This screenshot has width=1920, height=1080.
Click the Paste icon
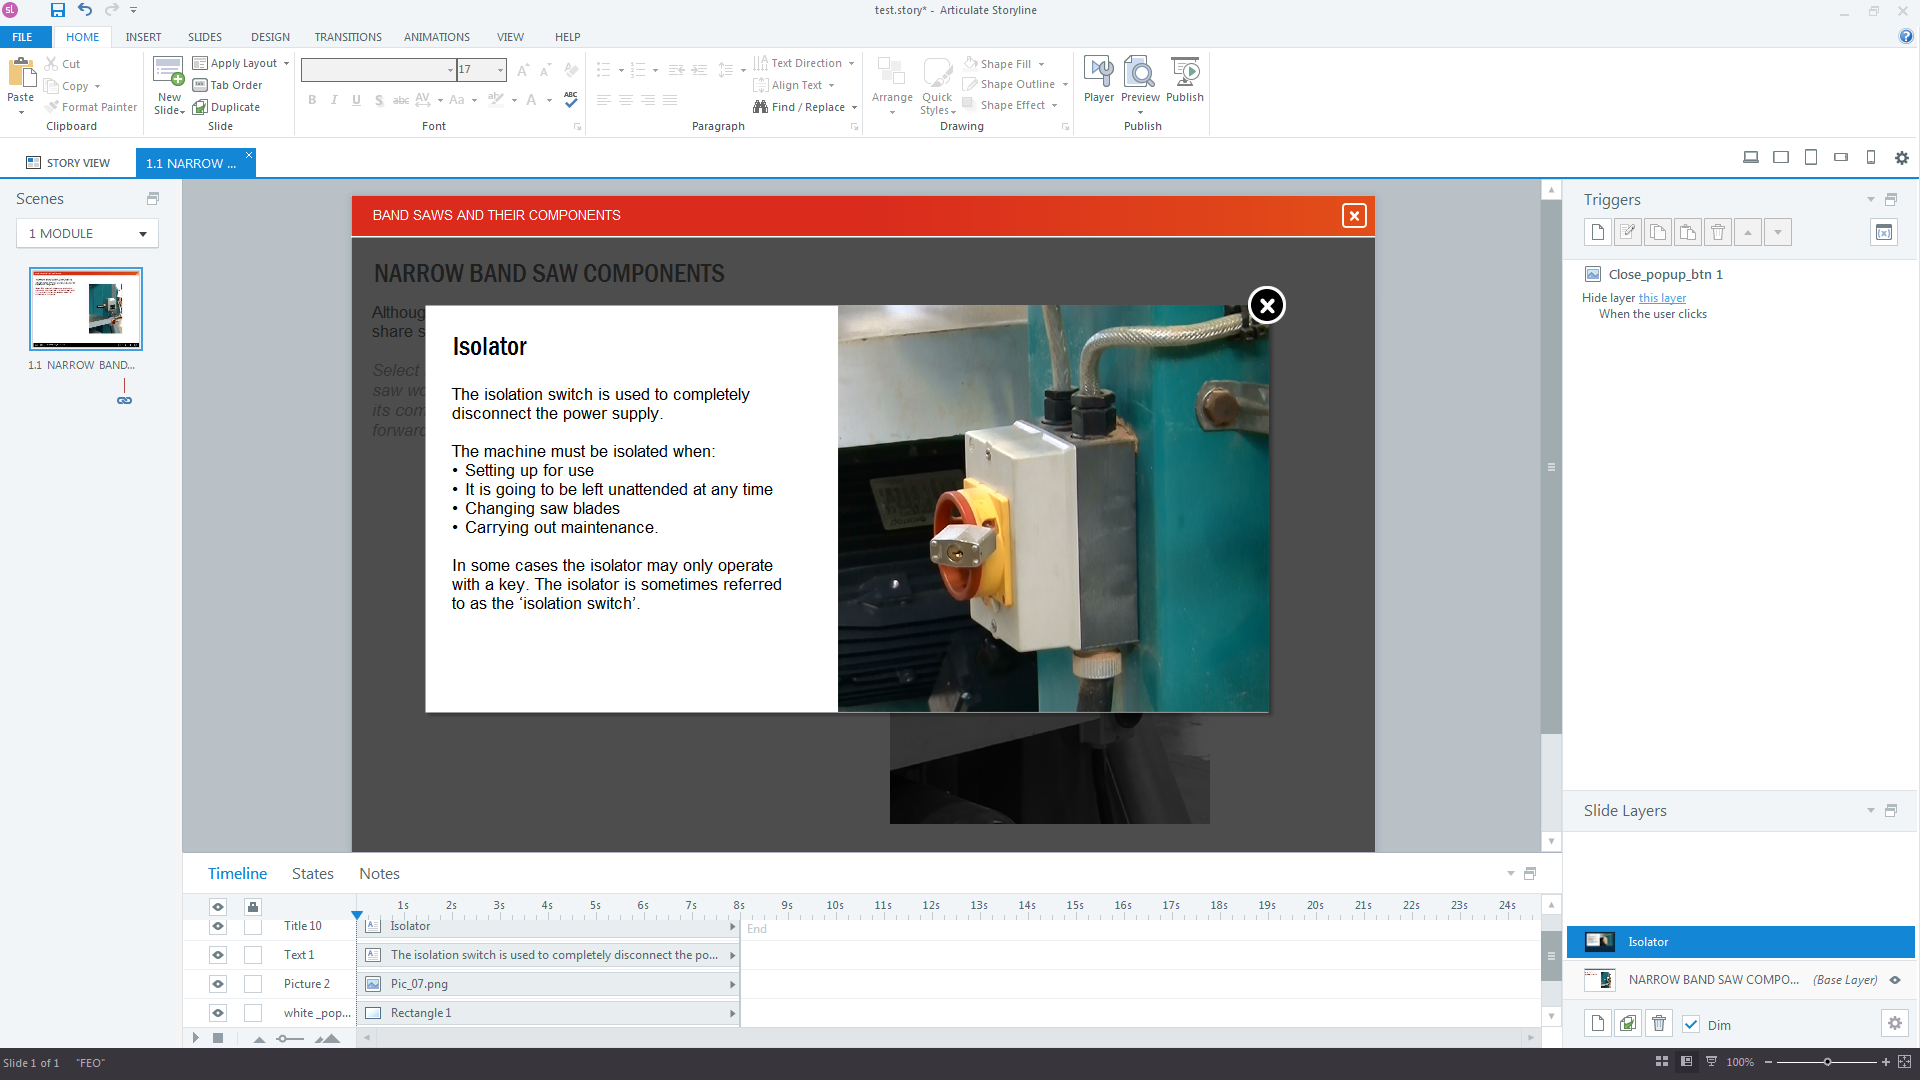pyautogui.click(x=21, y=74)
